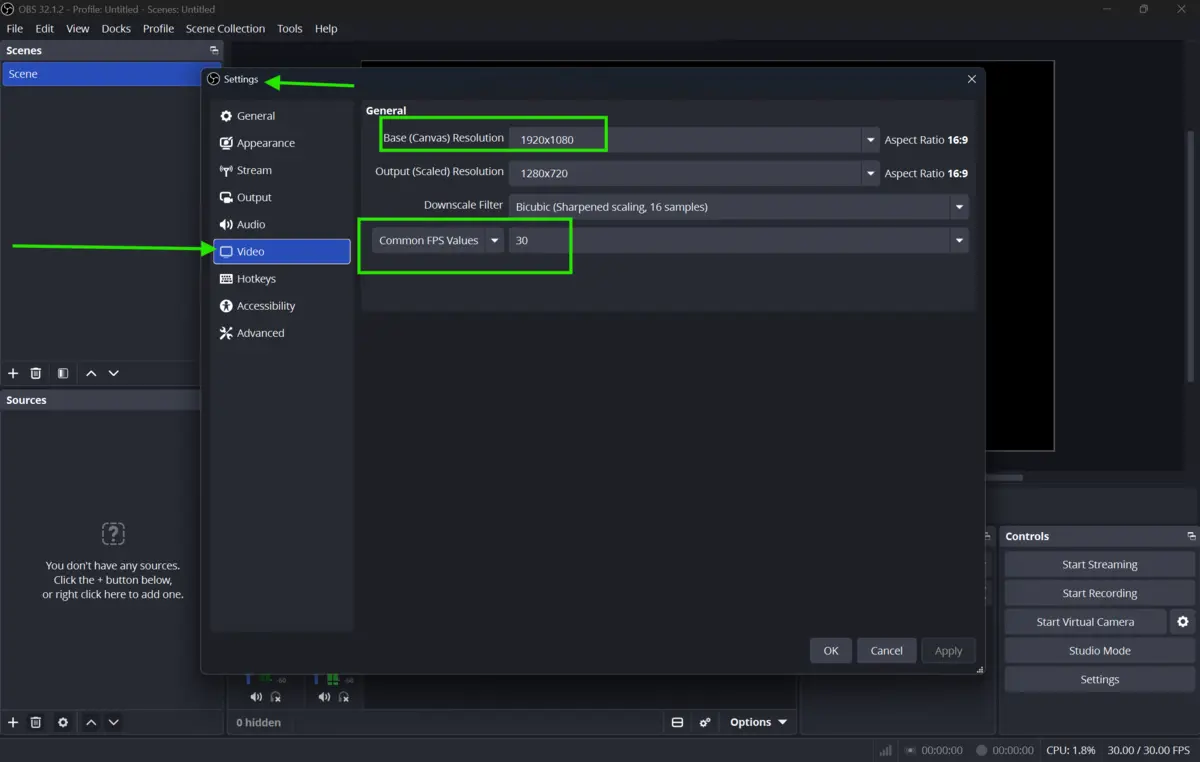Open the Hotkeys settings category
Image resolution: width=1200 pixels, height=762 pixels.
(x=281, y=279)
